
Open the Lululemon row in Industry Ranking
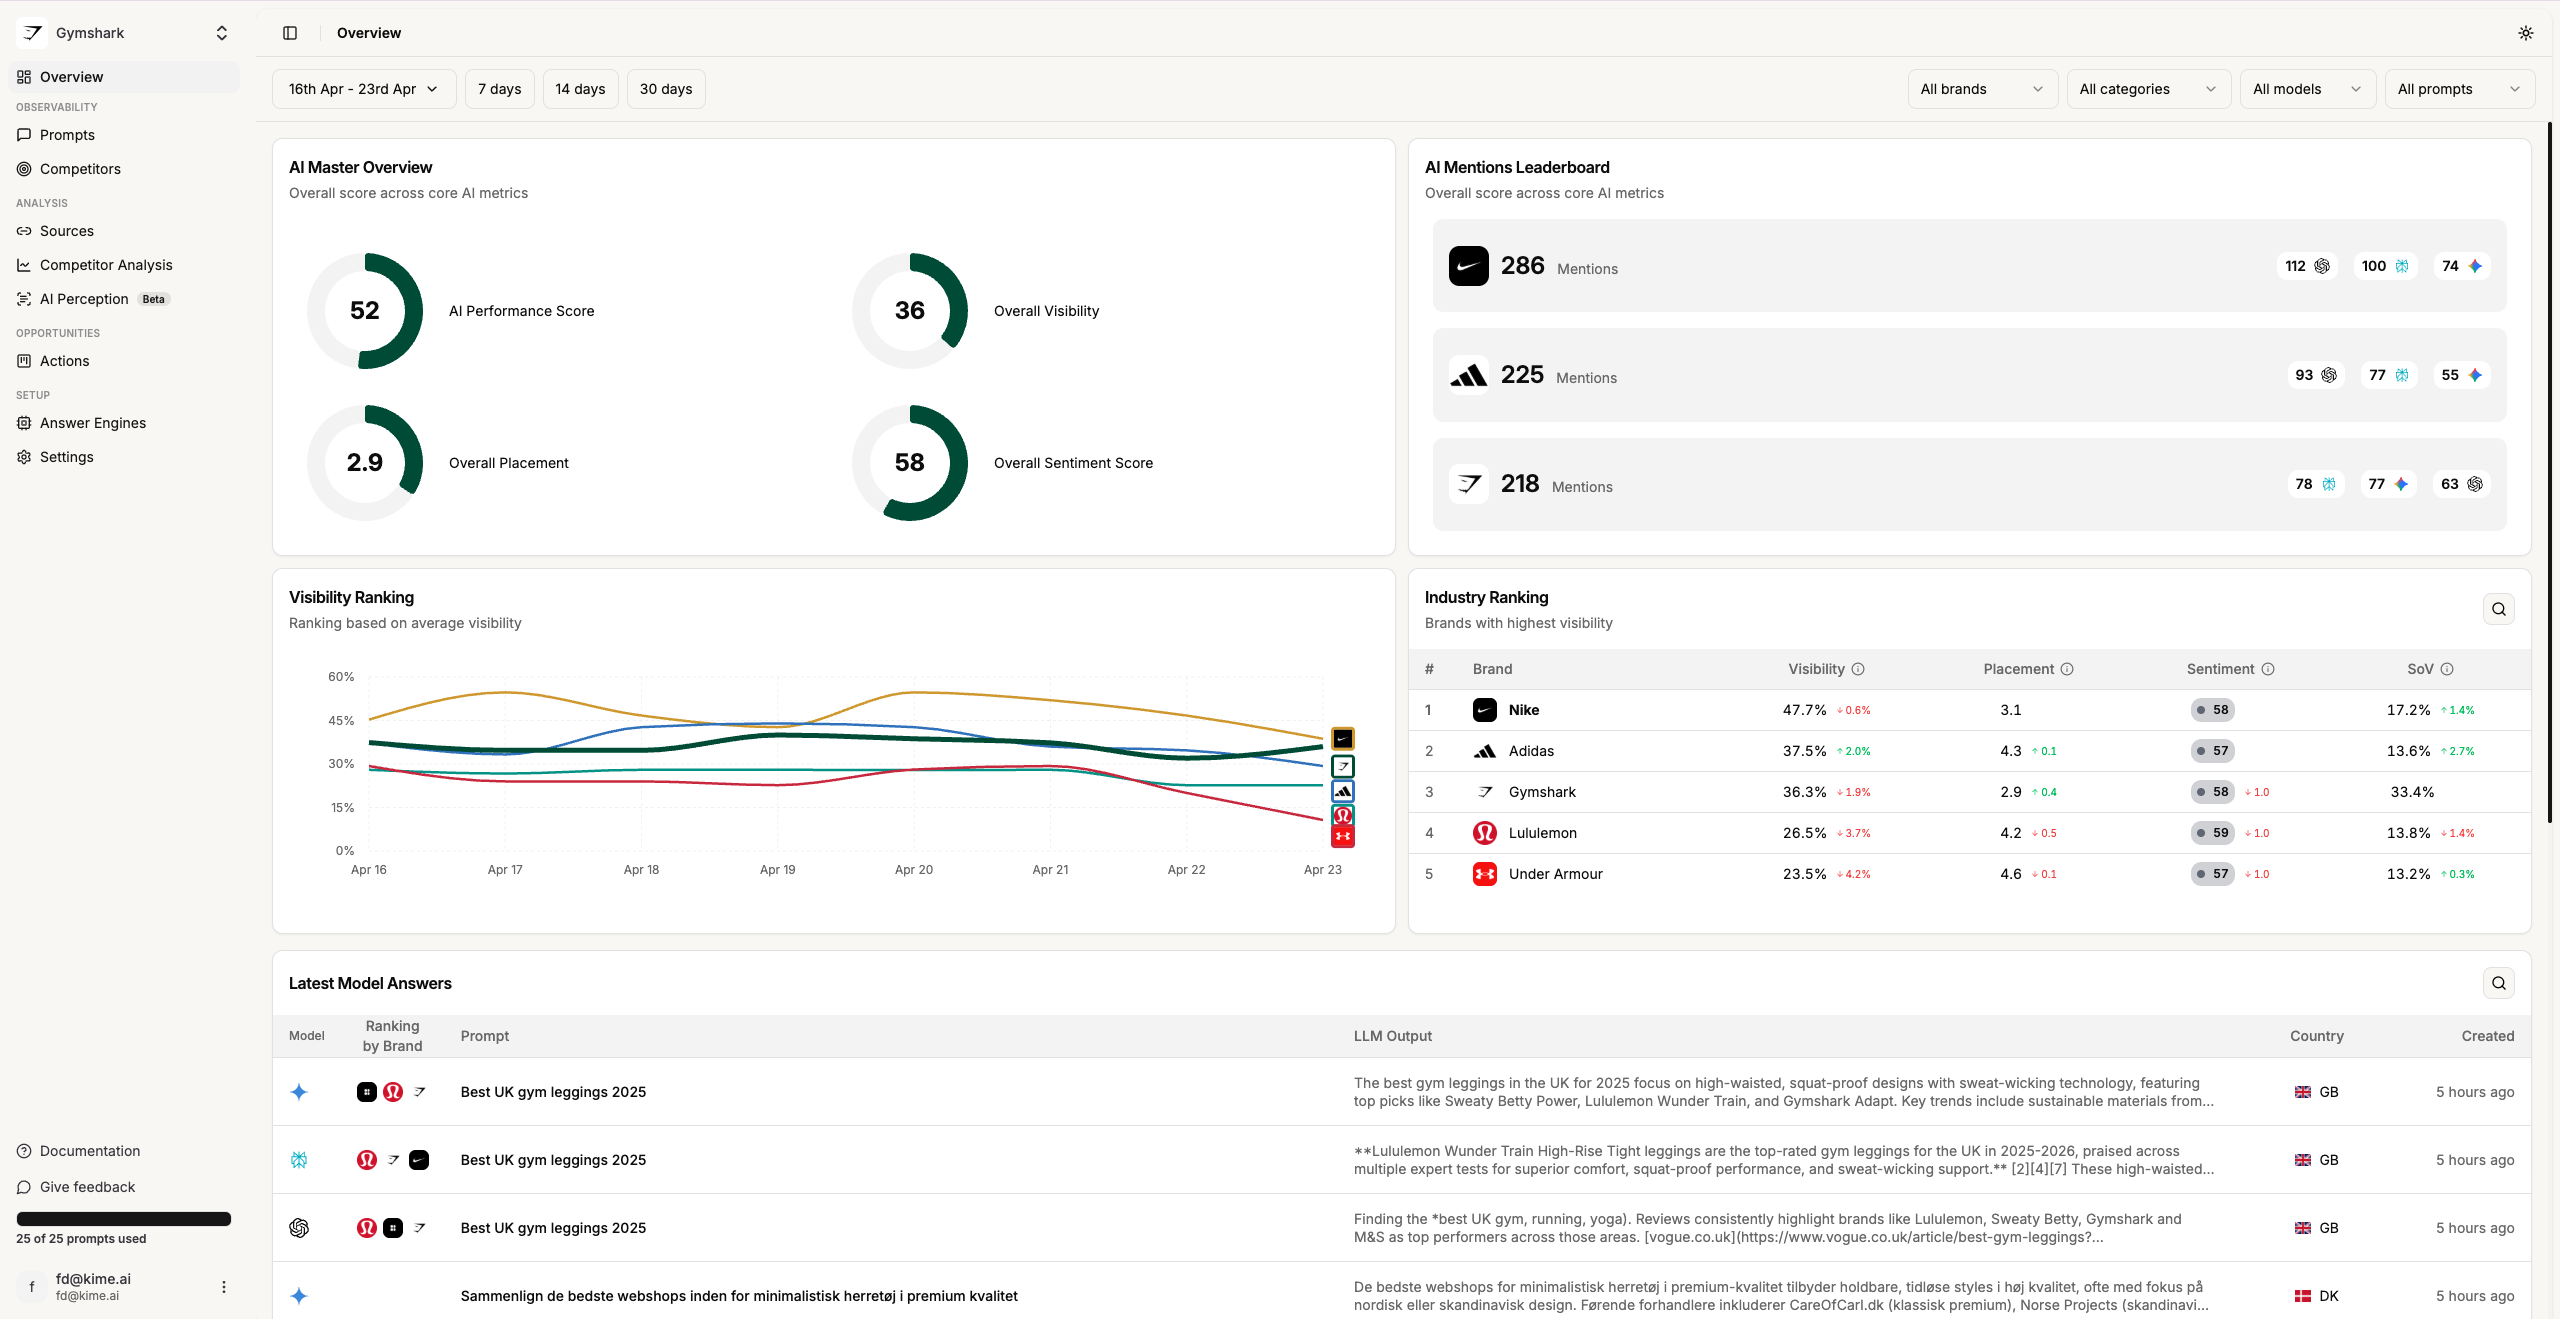[1969, 833]
